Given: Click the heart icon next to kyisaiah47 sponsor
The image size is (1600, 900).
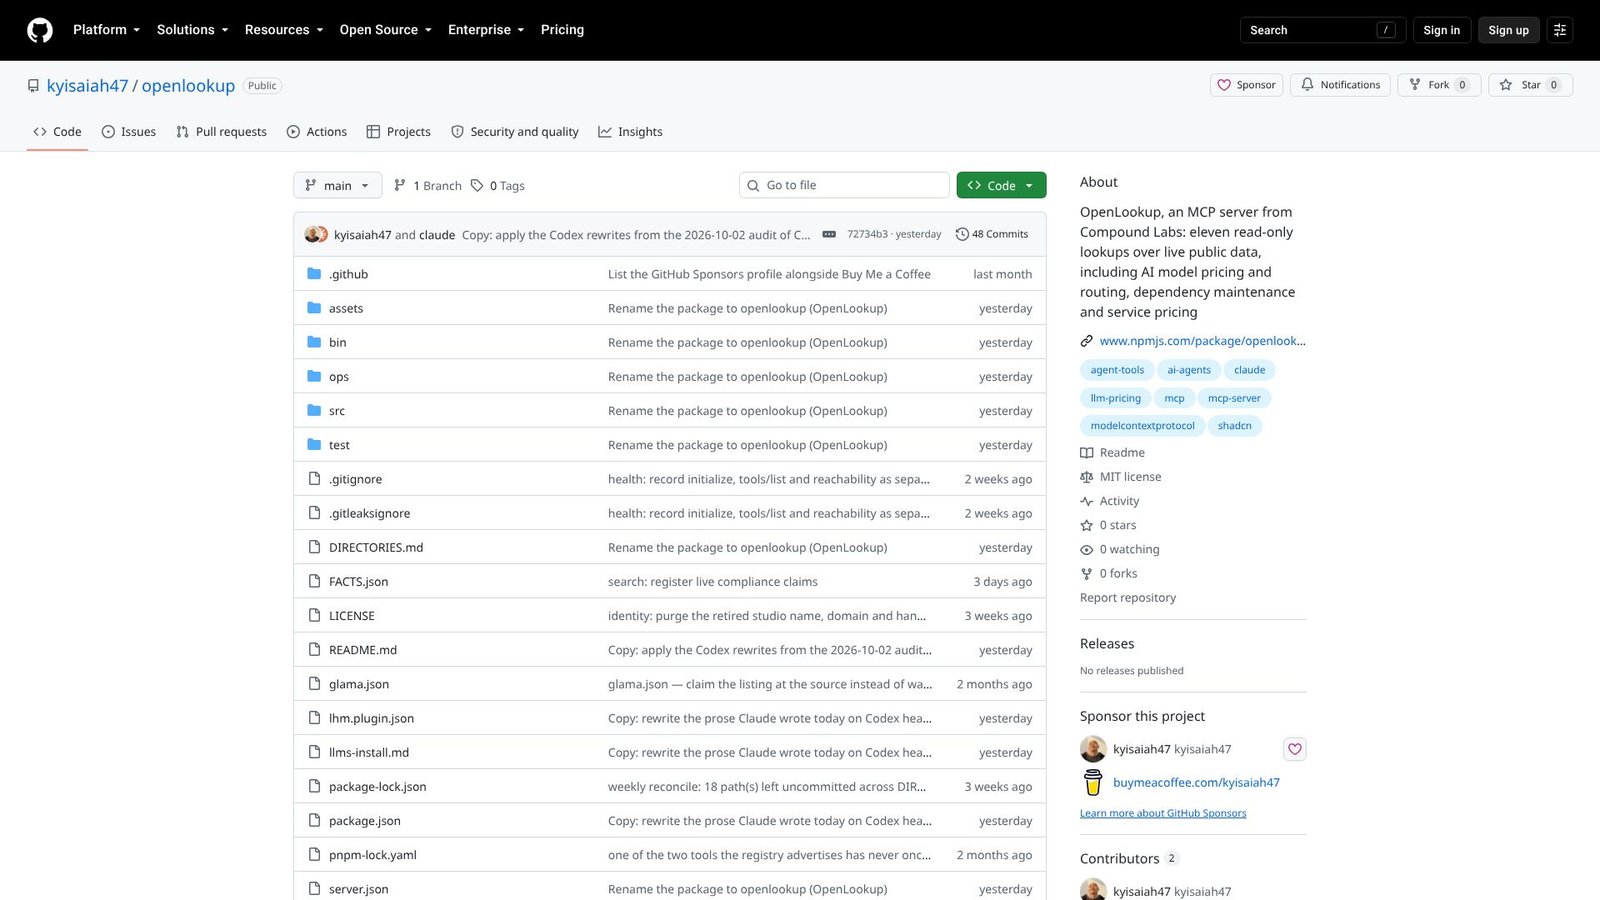Looking at the screenshot, I should [x=1295, y=749].
